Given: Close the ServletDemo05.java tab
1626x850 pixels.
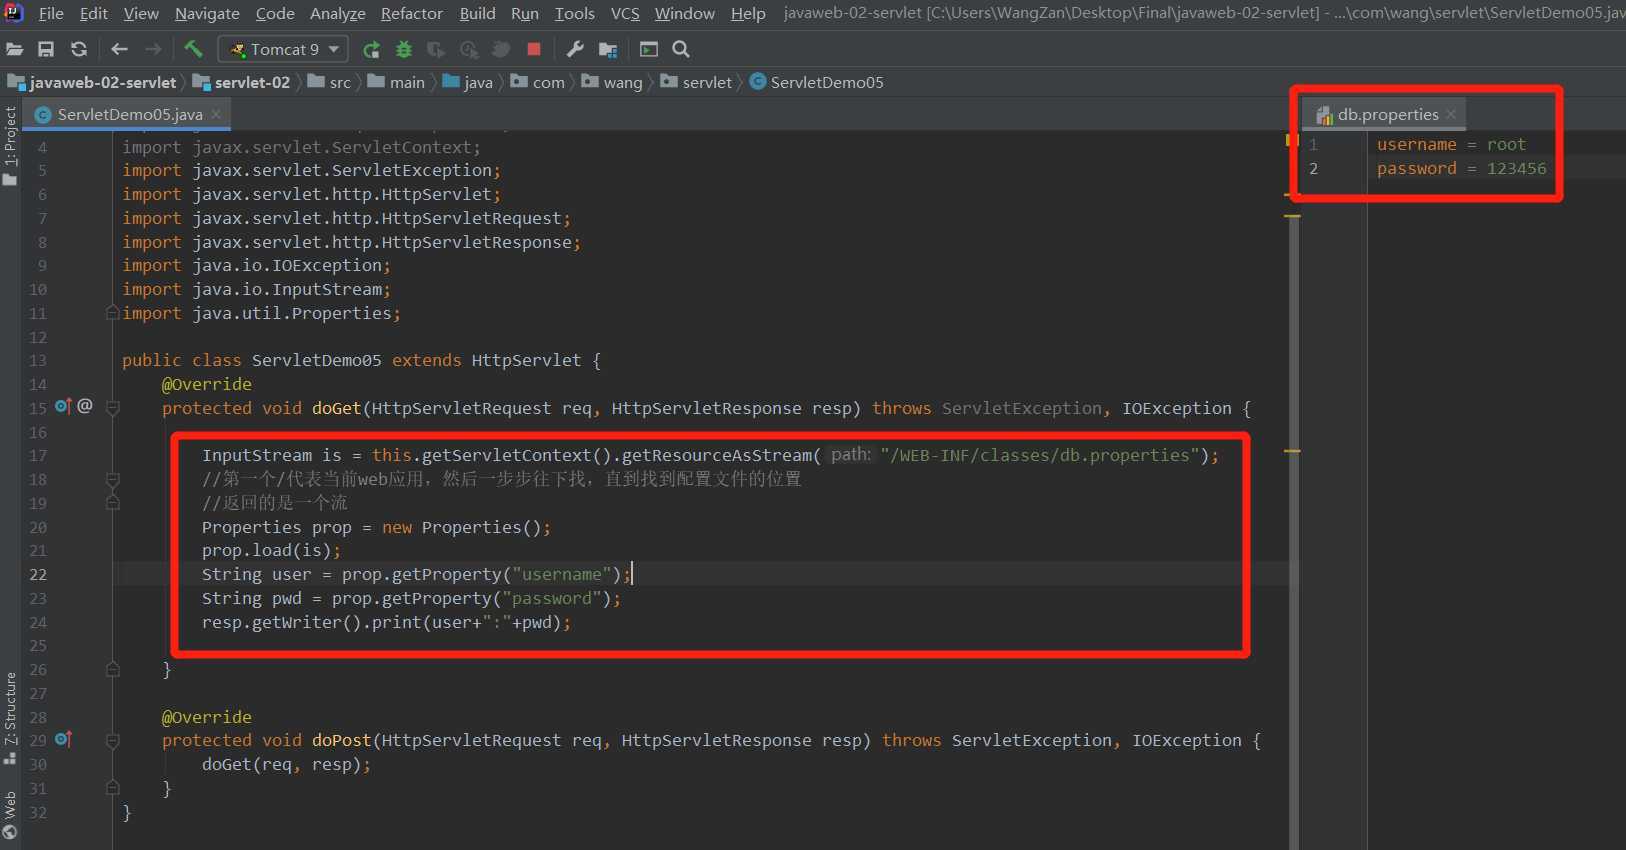Looking at the screenshot, I should tap(217, 114).
